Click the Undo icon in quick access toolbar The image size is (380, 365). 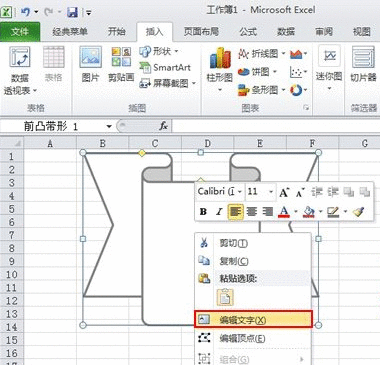click(x=25, y=12)
